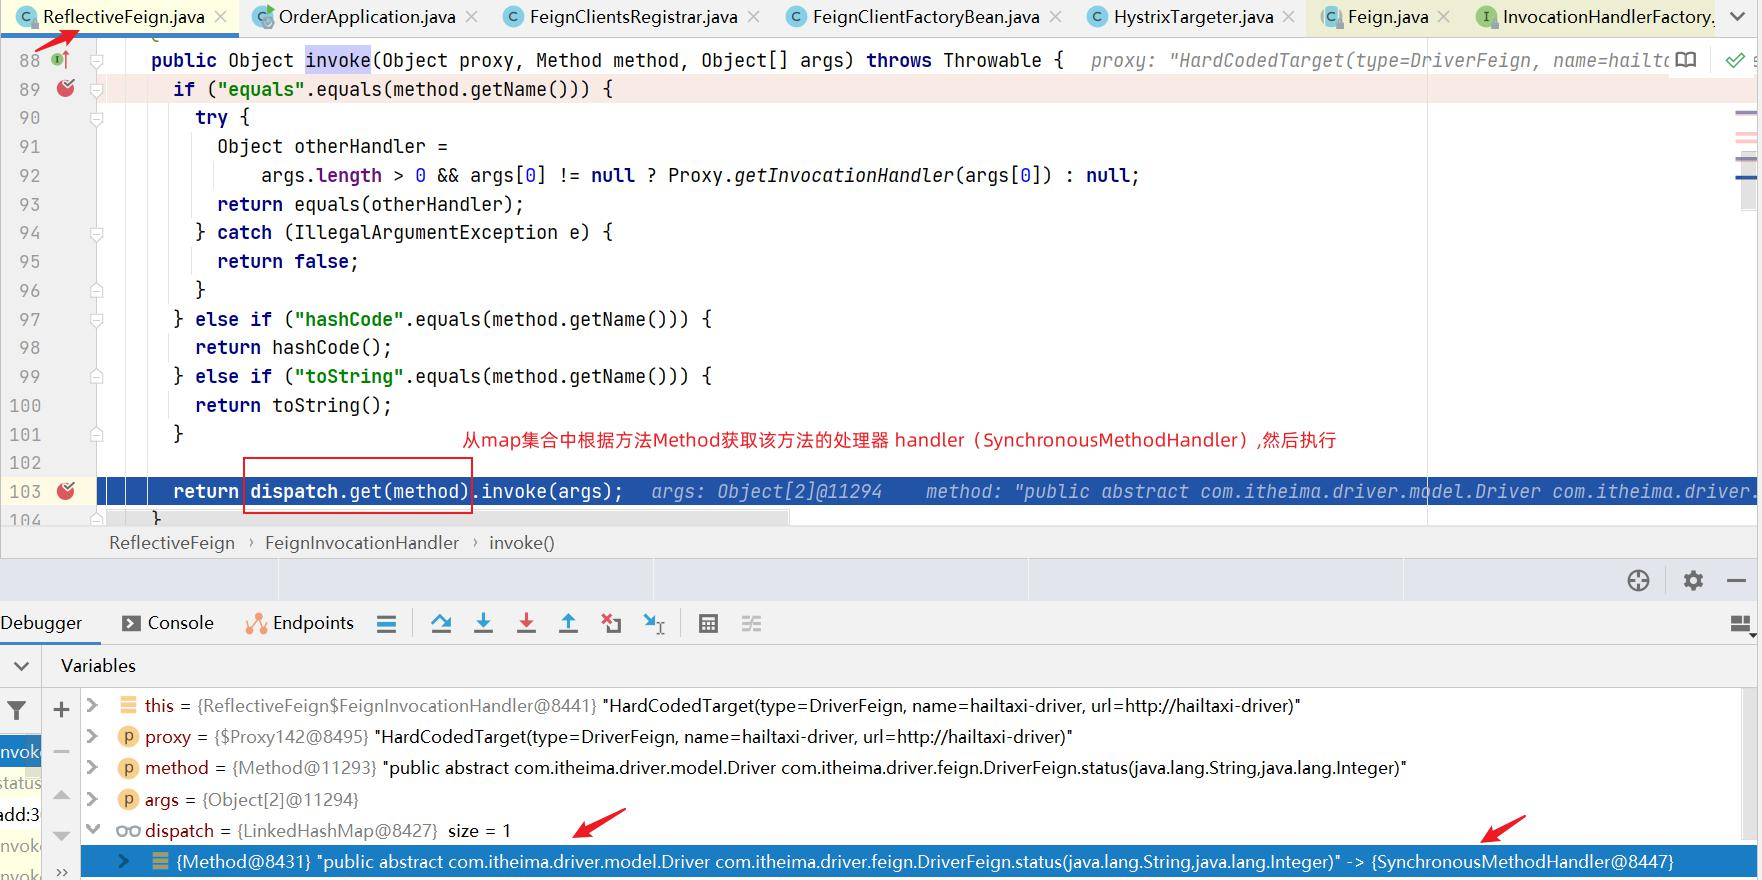Viewport: 1762px width, 880px height.
Task: Click the Endpoints tab
Action: point(300,623)
